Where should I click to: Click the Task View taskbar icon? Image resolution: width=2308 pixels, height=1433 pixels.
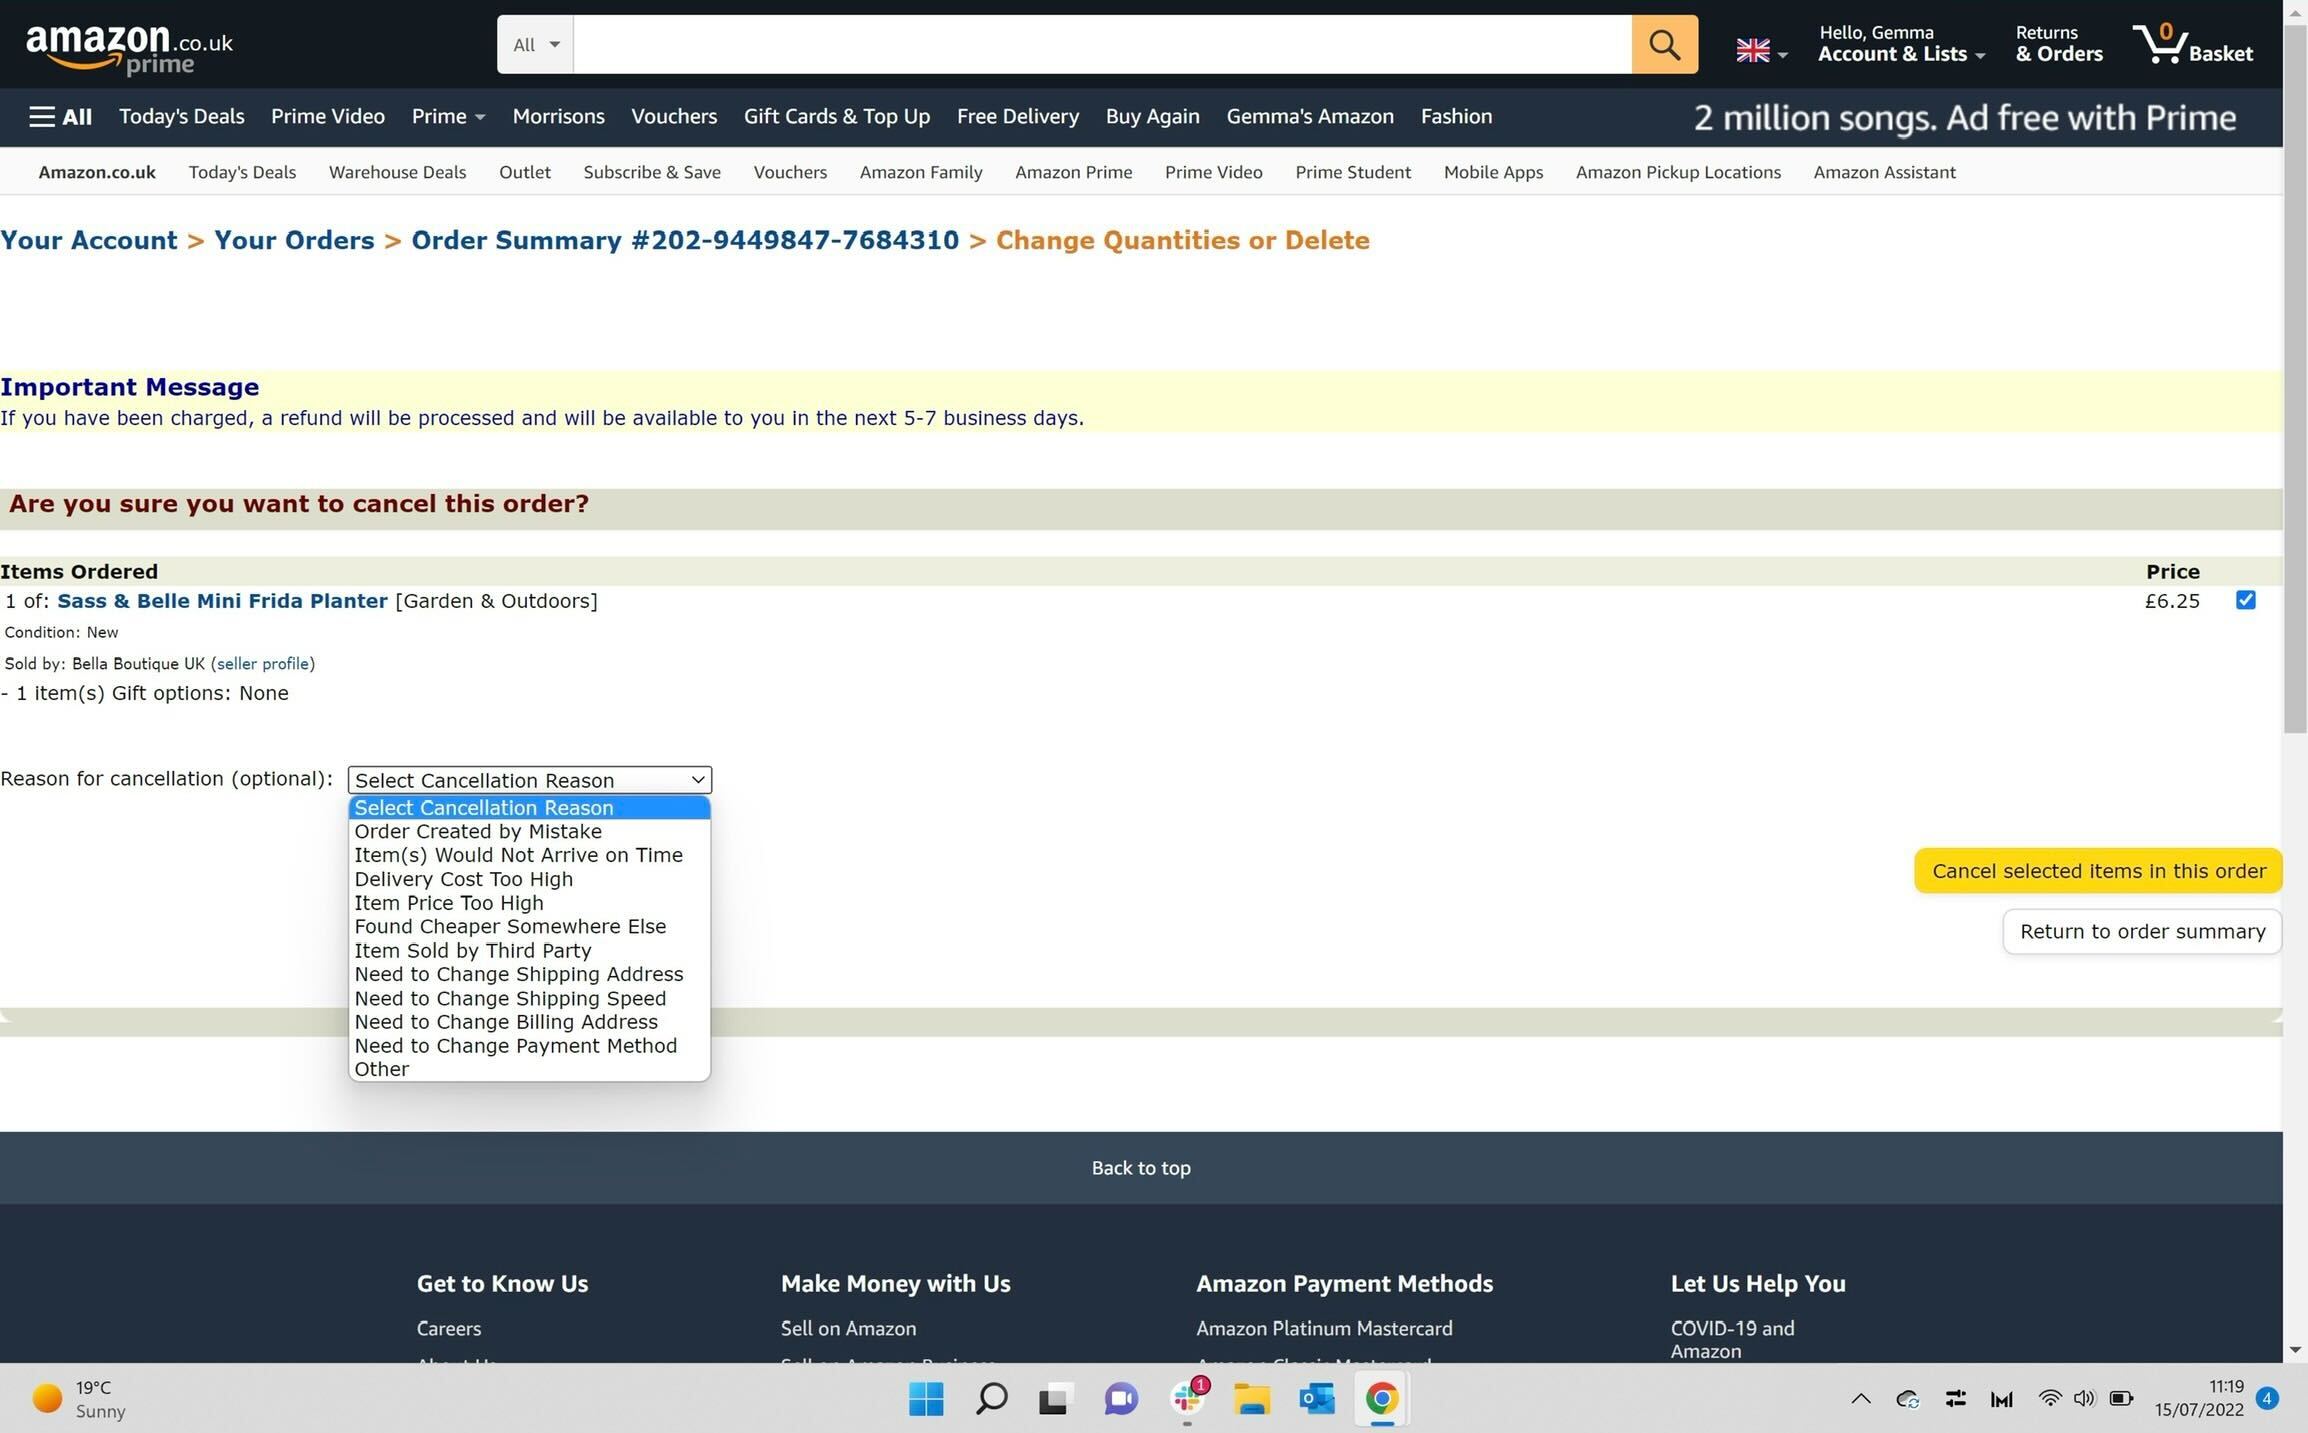(x=1054, y=1398)
